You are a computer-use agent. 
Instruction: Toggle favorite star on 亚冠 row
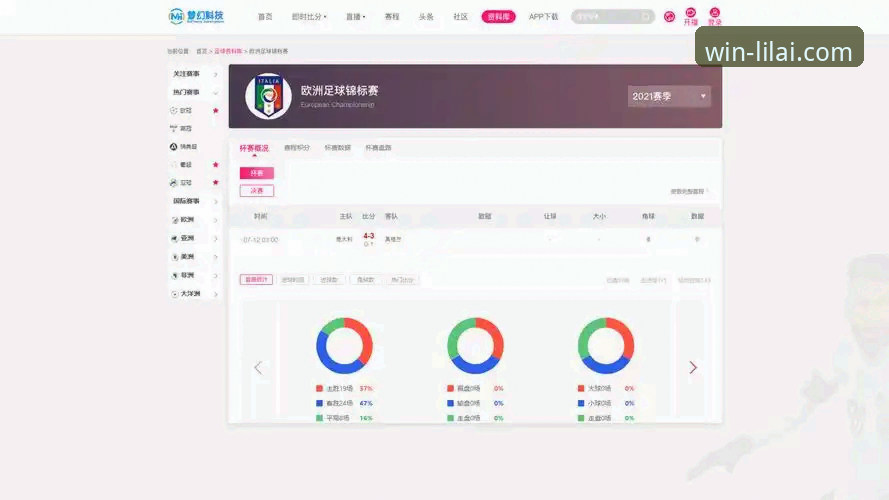215,183
